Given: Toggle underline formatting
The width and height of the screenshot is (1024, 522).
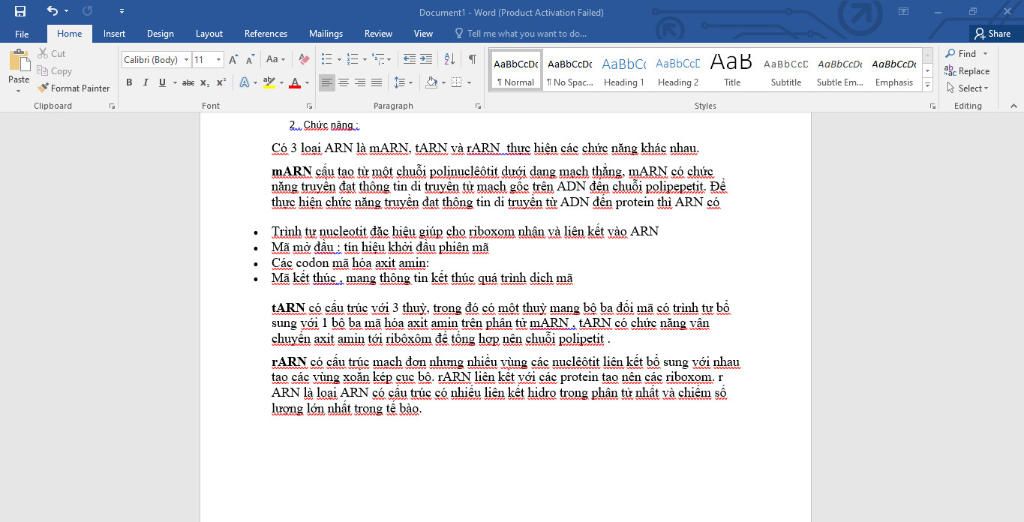Looking at the screenshot, I should coord(162,82).
